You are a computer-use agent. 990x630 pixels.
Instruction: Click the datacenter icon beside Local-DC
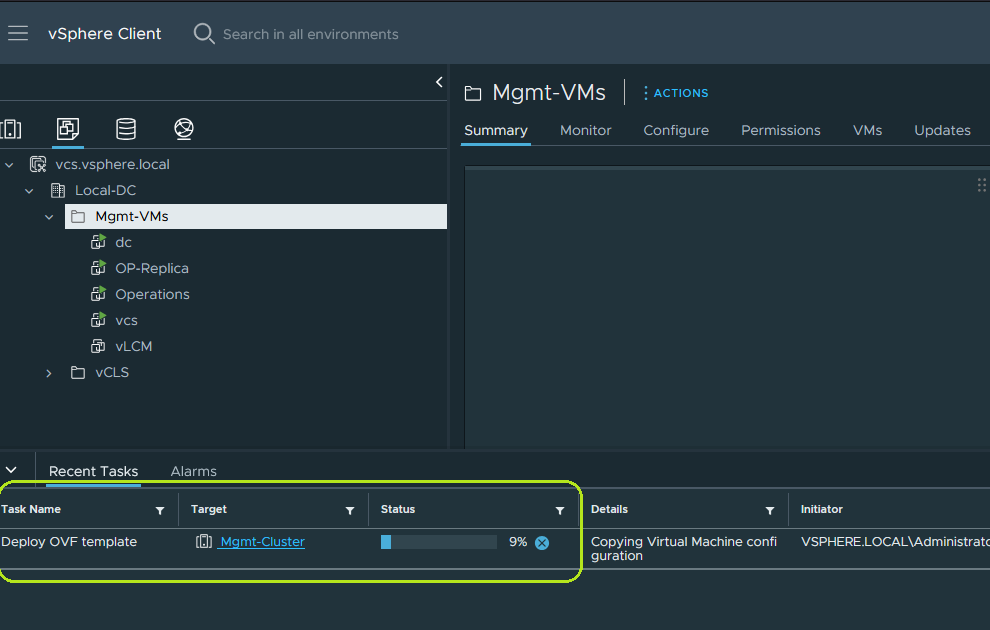pos(58,191)
